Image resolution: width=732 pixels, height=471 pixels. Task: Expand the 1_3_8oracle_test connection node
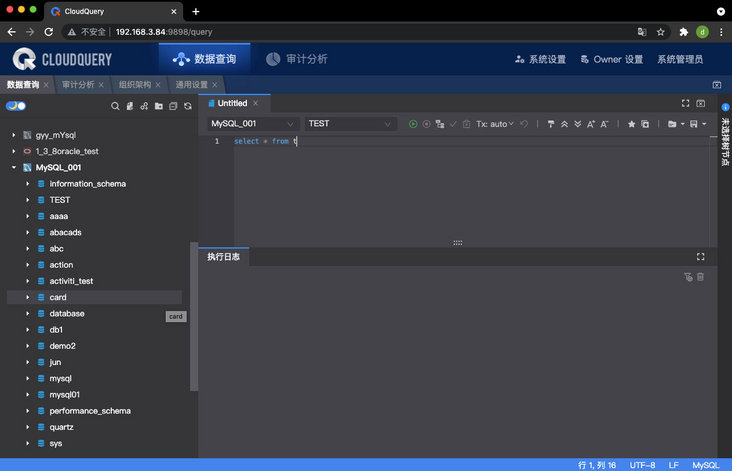[14, 151]
